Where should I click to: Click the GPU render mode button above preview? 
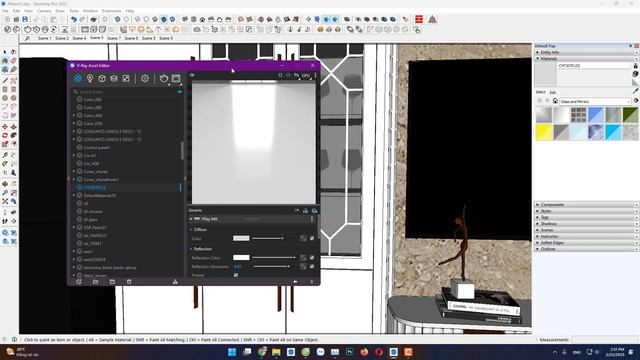coord(306,75)
